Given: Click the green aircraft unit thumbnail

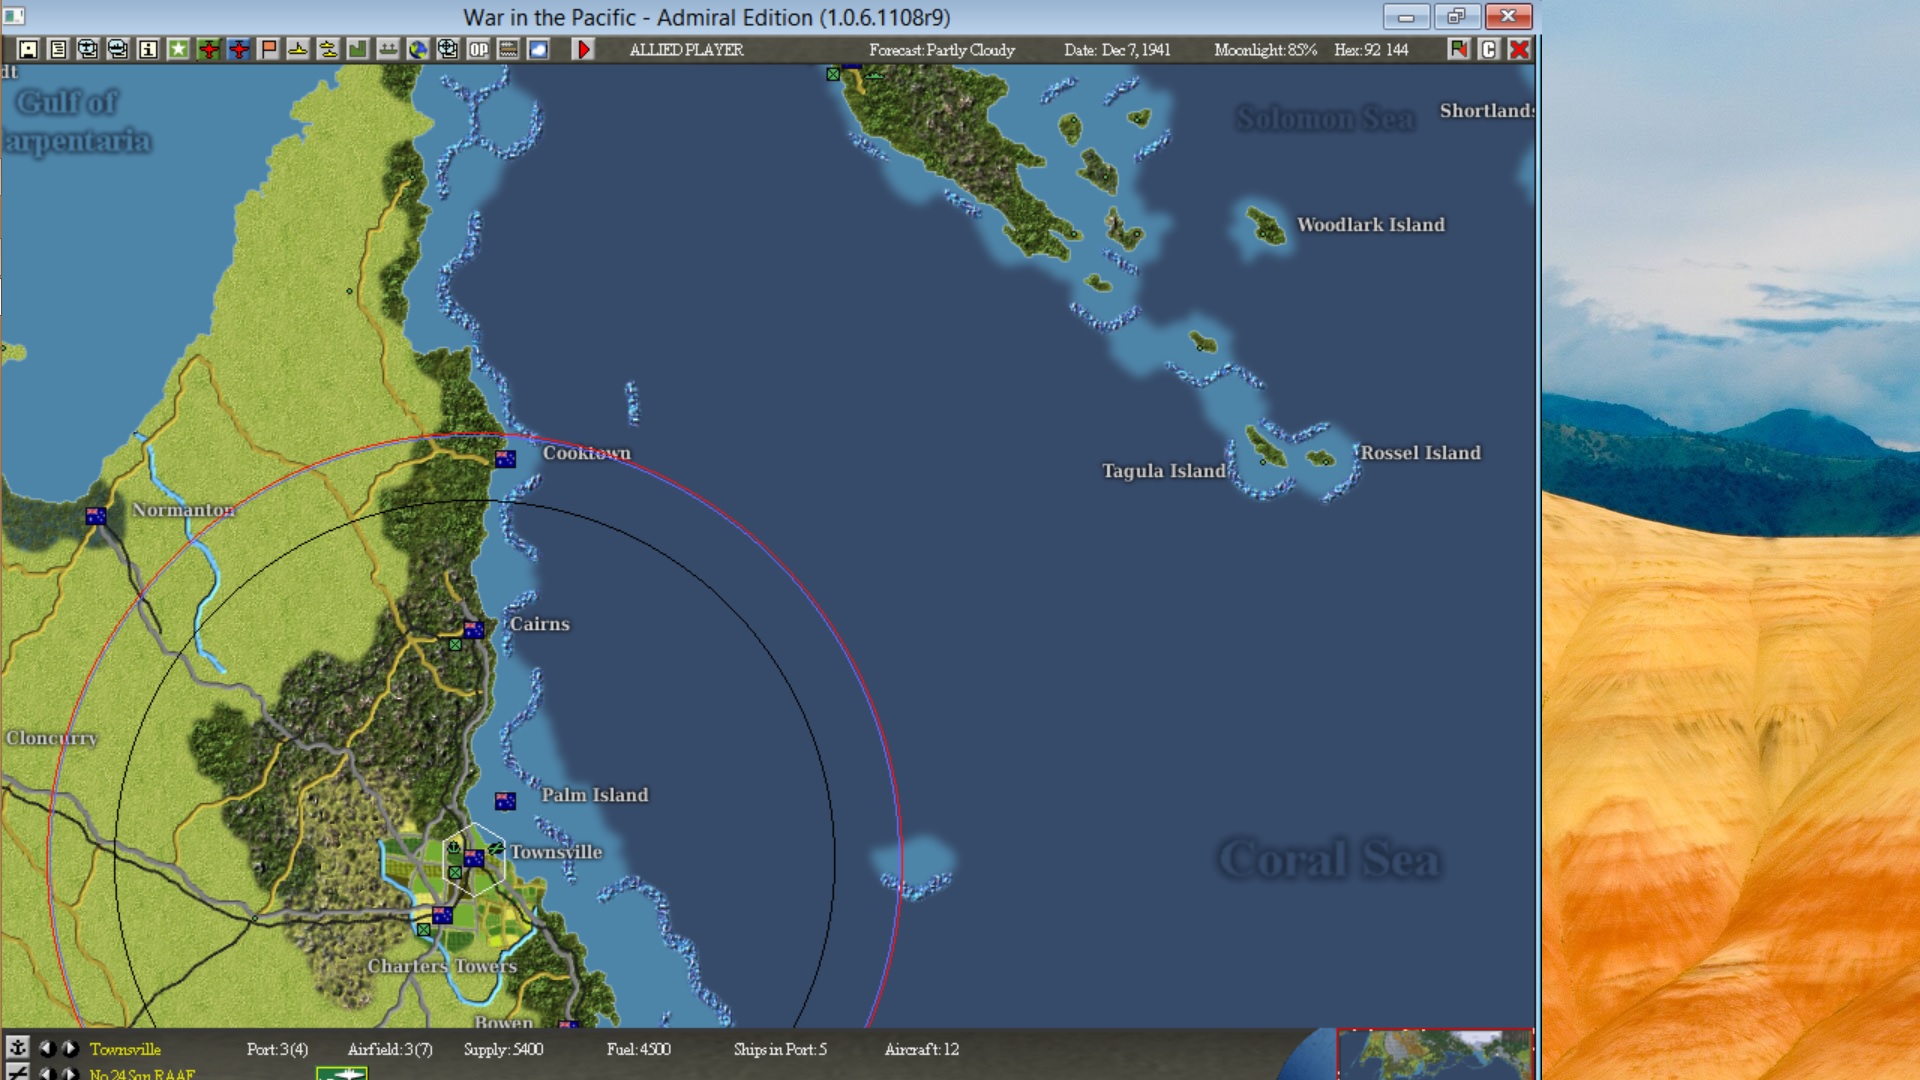Looking at the screenshot, I should coord(342,1074).
